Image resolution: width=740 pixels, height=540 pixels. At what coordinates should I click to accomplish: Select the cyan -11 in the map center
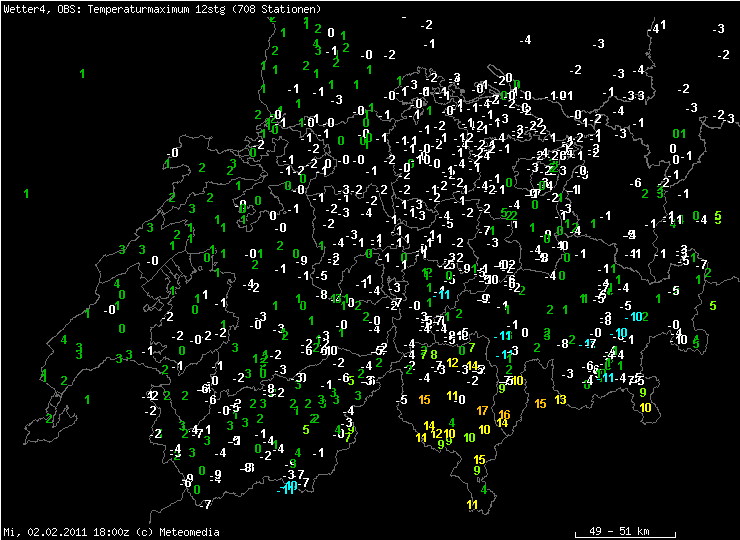tap(441, 293)
